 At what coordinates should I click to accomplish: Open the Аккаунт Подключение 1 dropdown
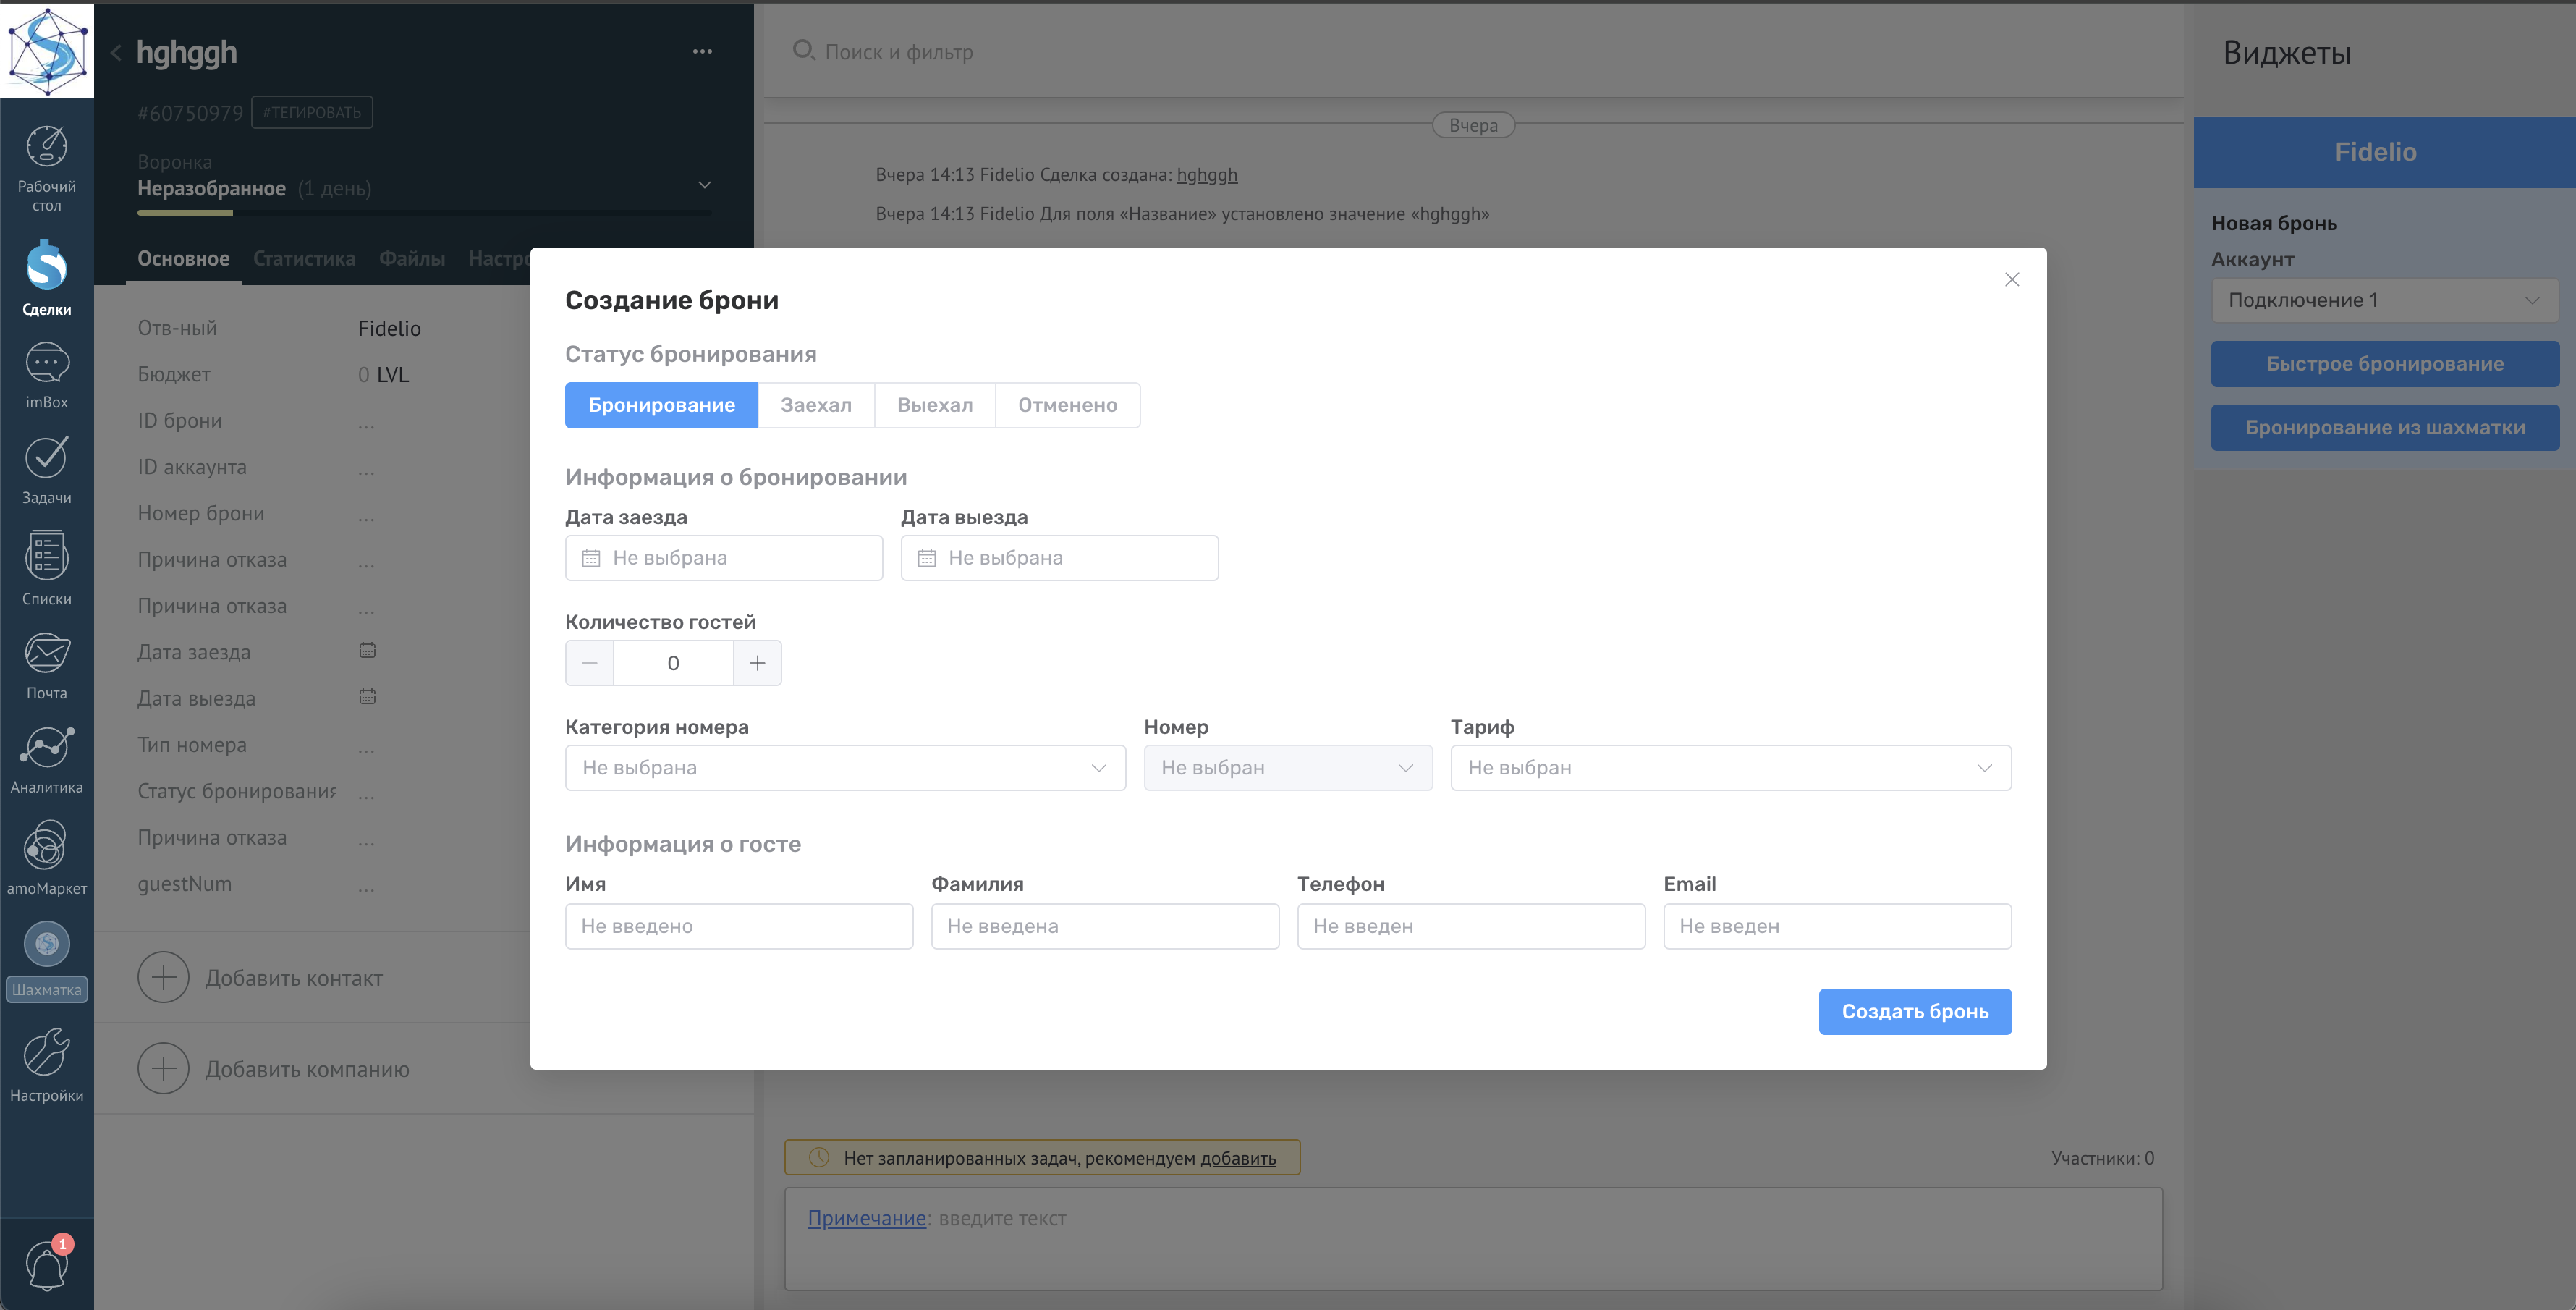tap(2384, 300)
